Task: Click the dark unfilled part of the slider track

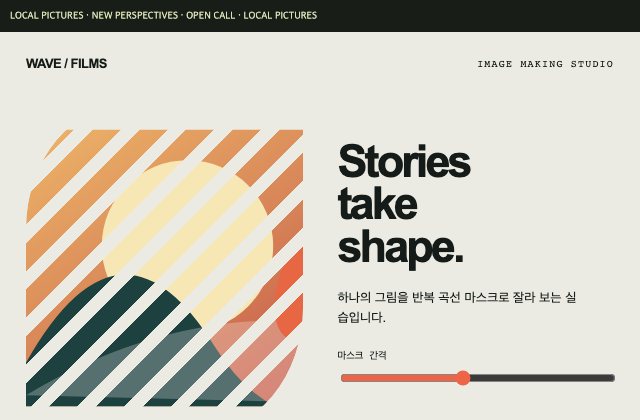Action: click(542, 378)
